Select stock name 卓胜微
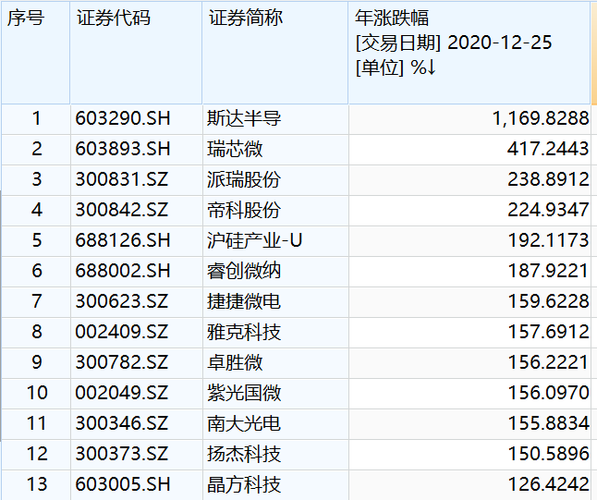Screen dimensions: 597x500 (x=235, y=362)
